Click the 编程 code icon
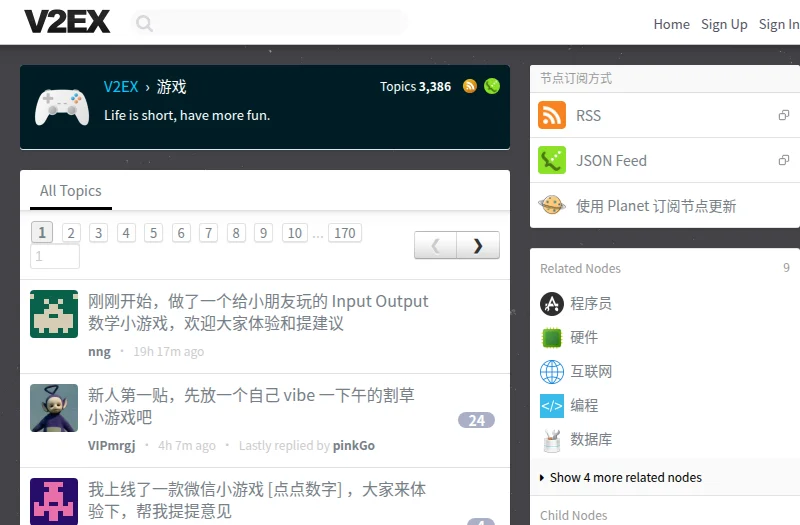The image size is (800, 525). click(x=552, y=406)
